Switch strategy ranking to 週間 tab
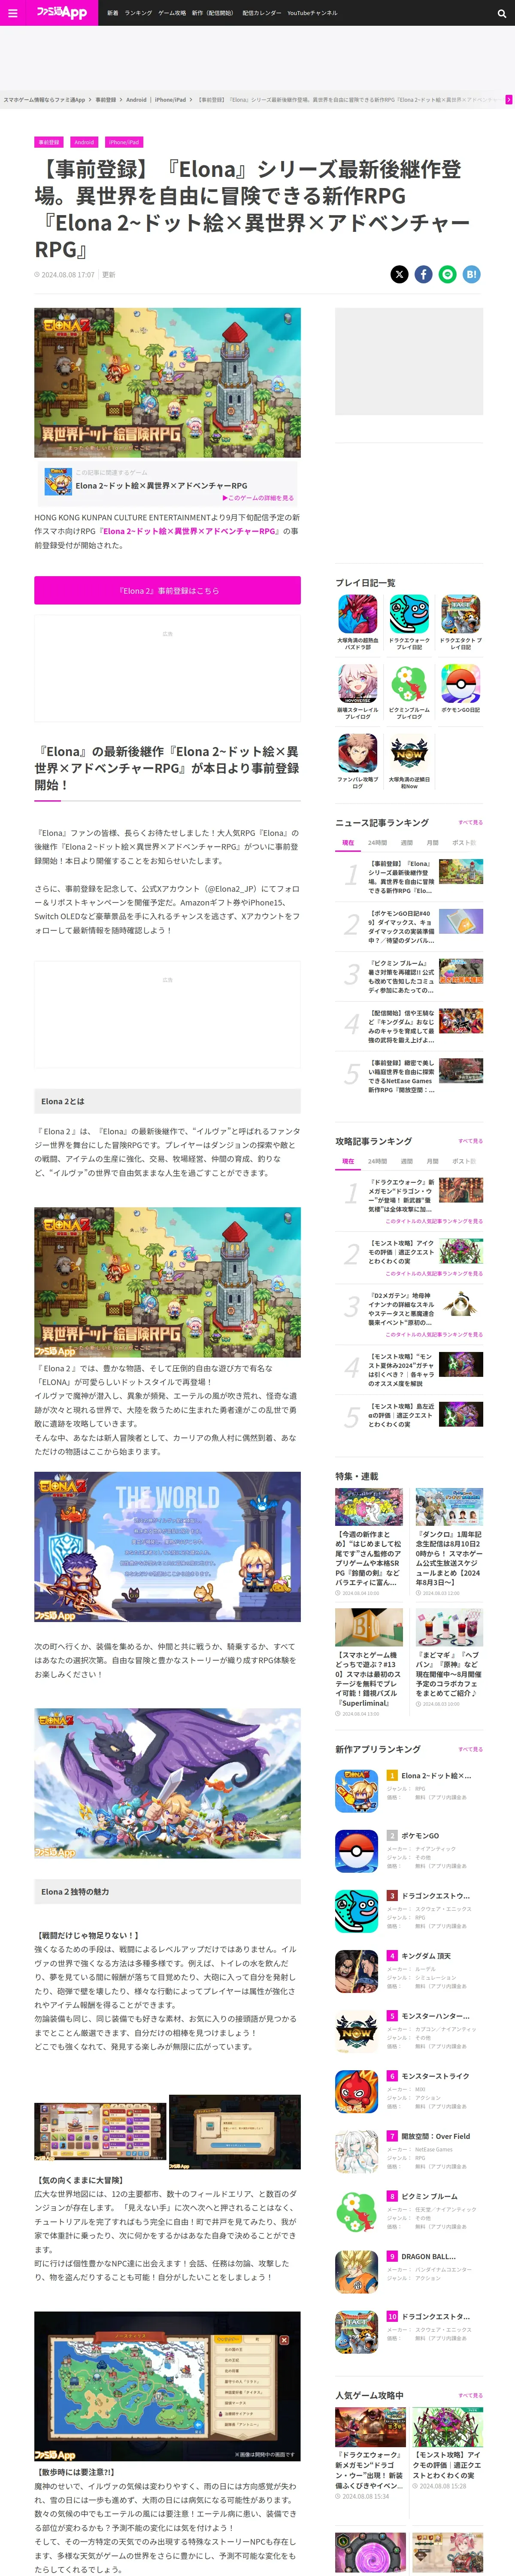515x2576 pixels. pos(407,1161)
